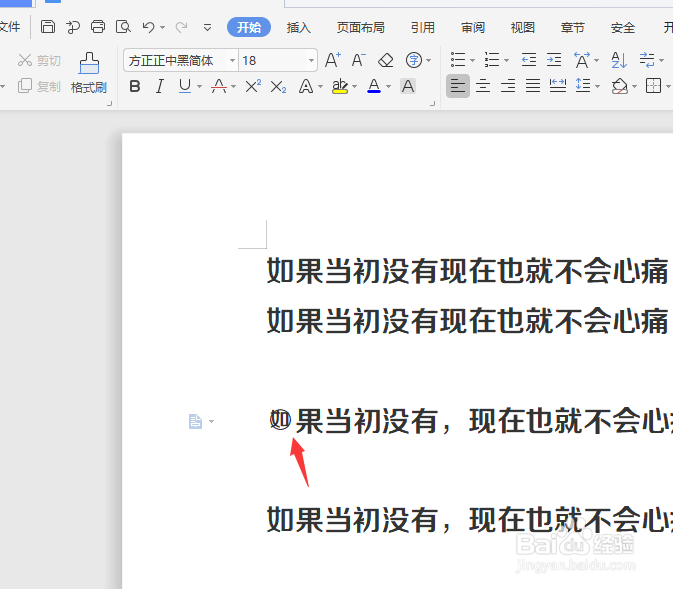This screenshot has width=673, height=589.
Task: Open bullet list style dropdown arrow
Action: (x=473, y=61)
